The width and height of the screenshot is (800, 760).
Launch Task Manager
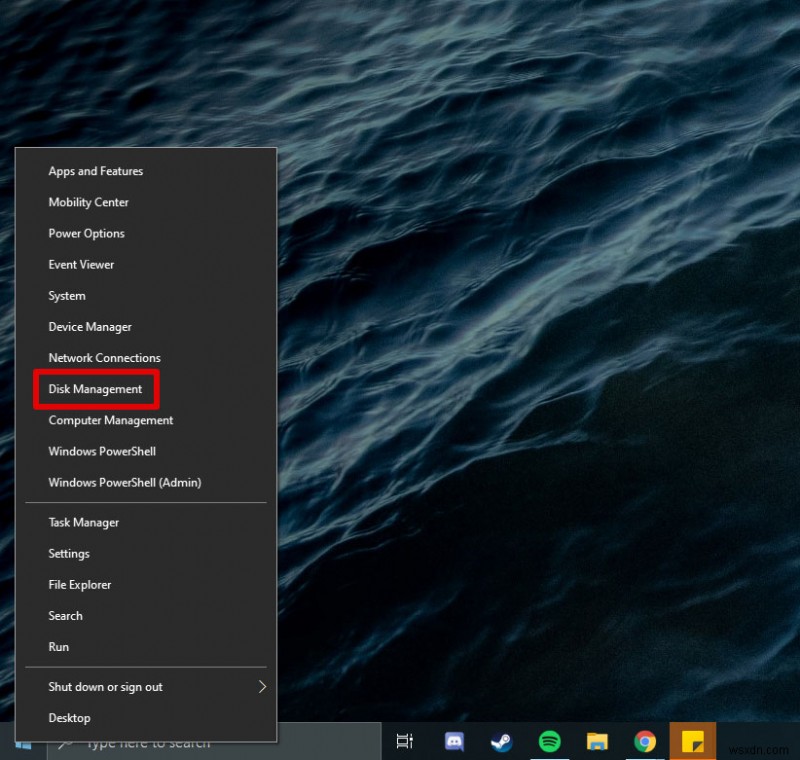(83, 522)
